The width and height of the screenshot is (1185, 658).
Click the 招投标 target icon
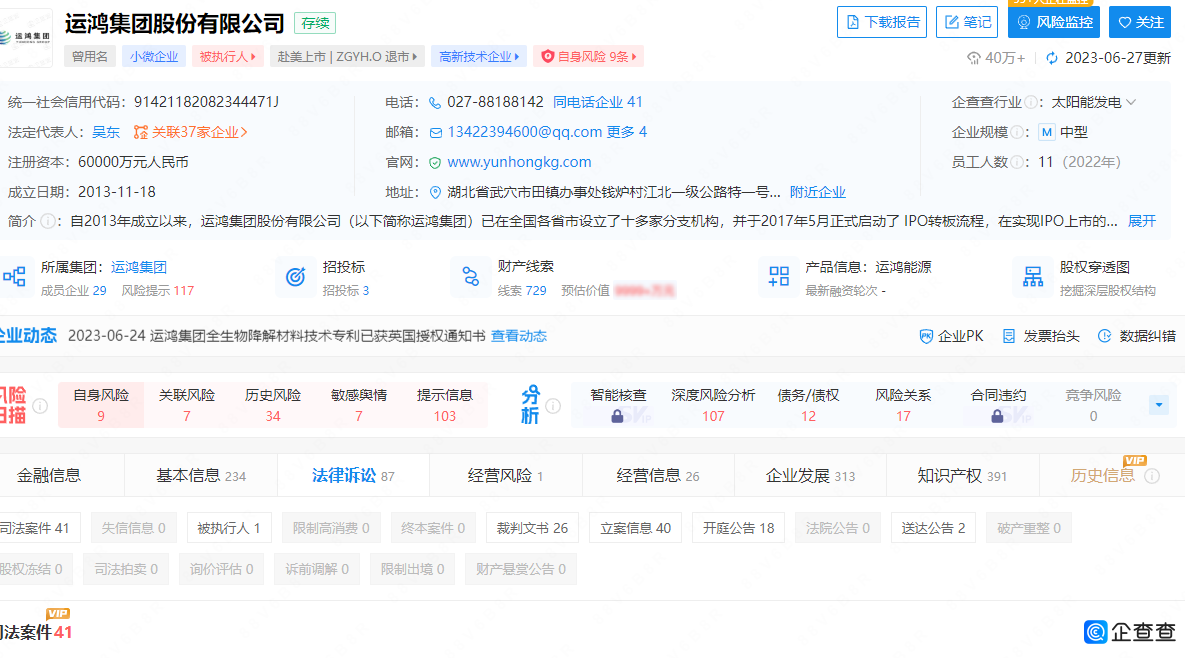(295, 276)
